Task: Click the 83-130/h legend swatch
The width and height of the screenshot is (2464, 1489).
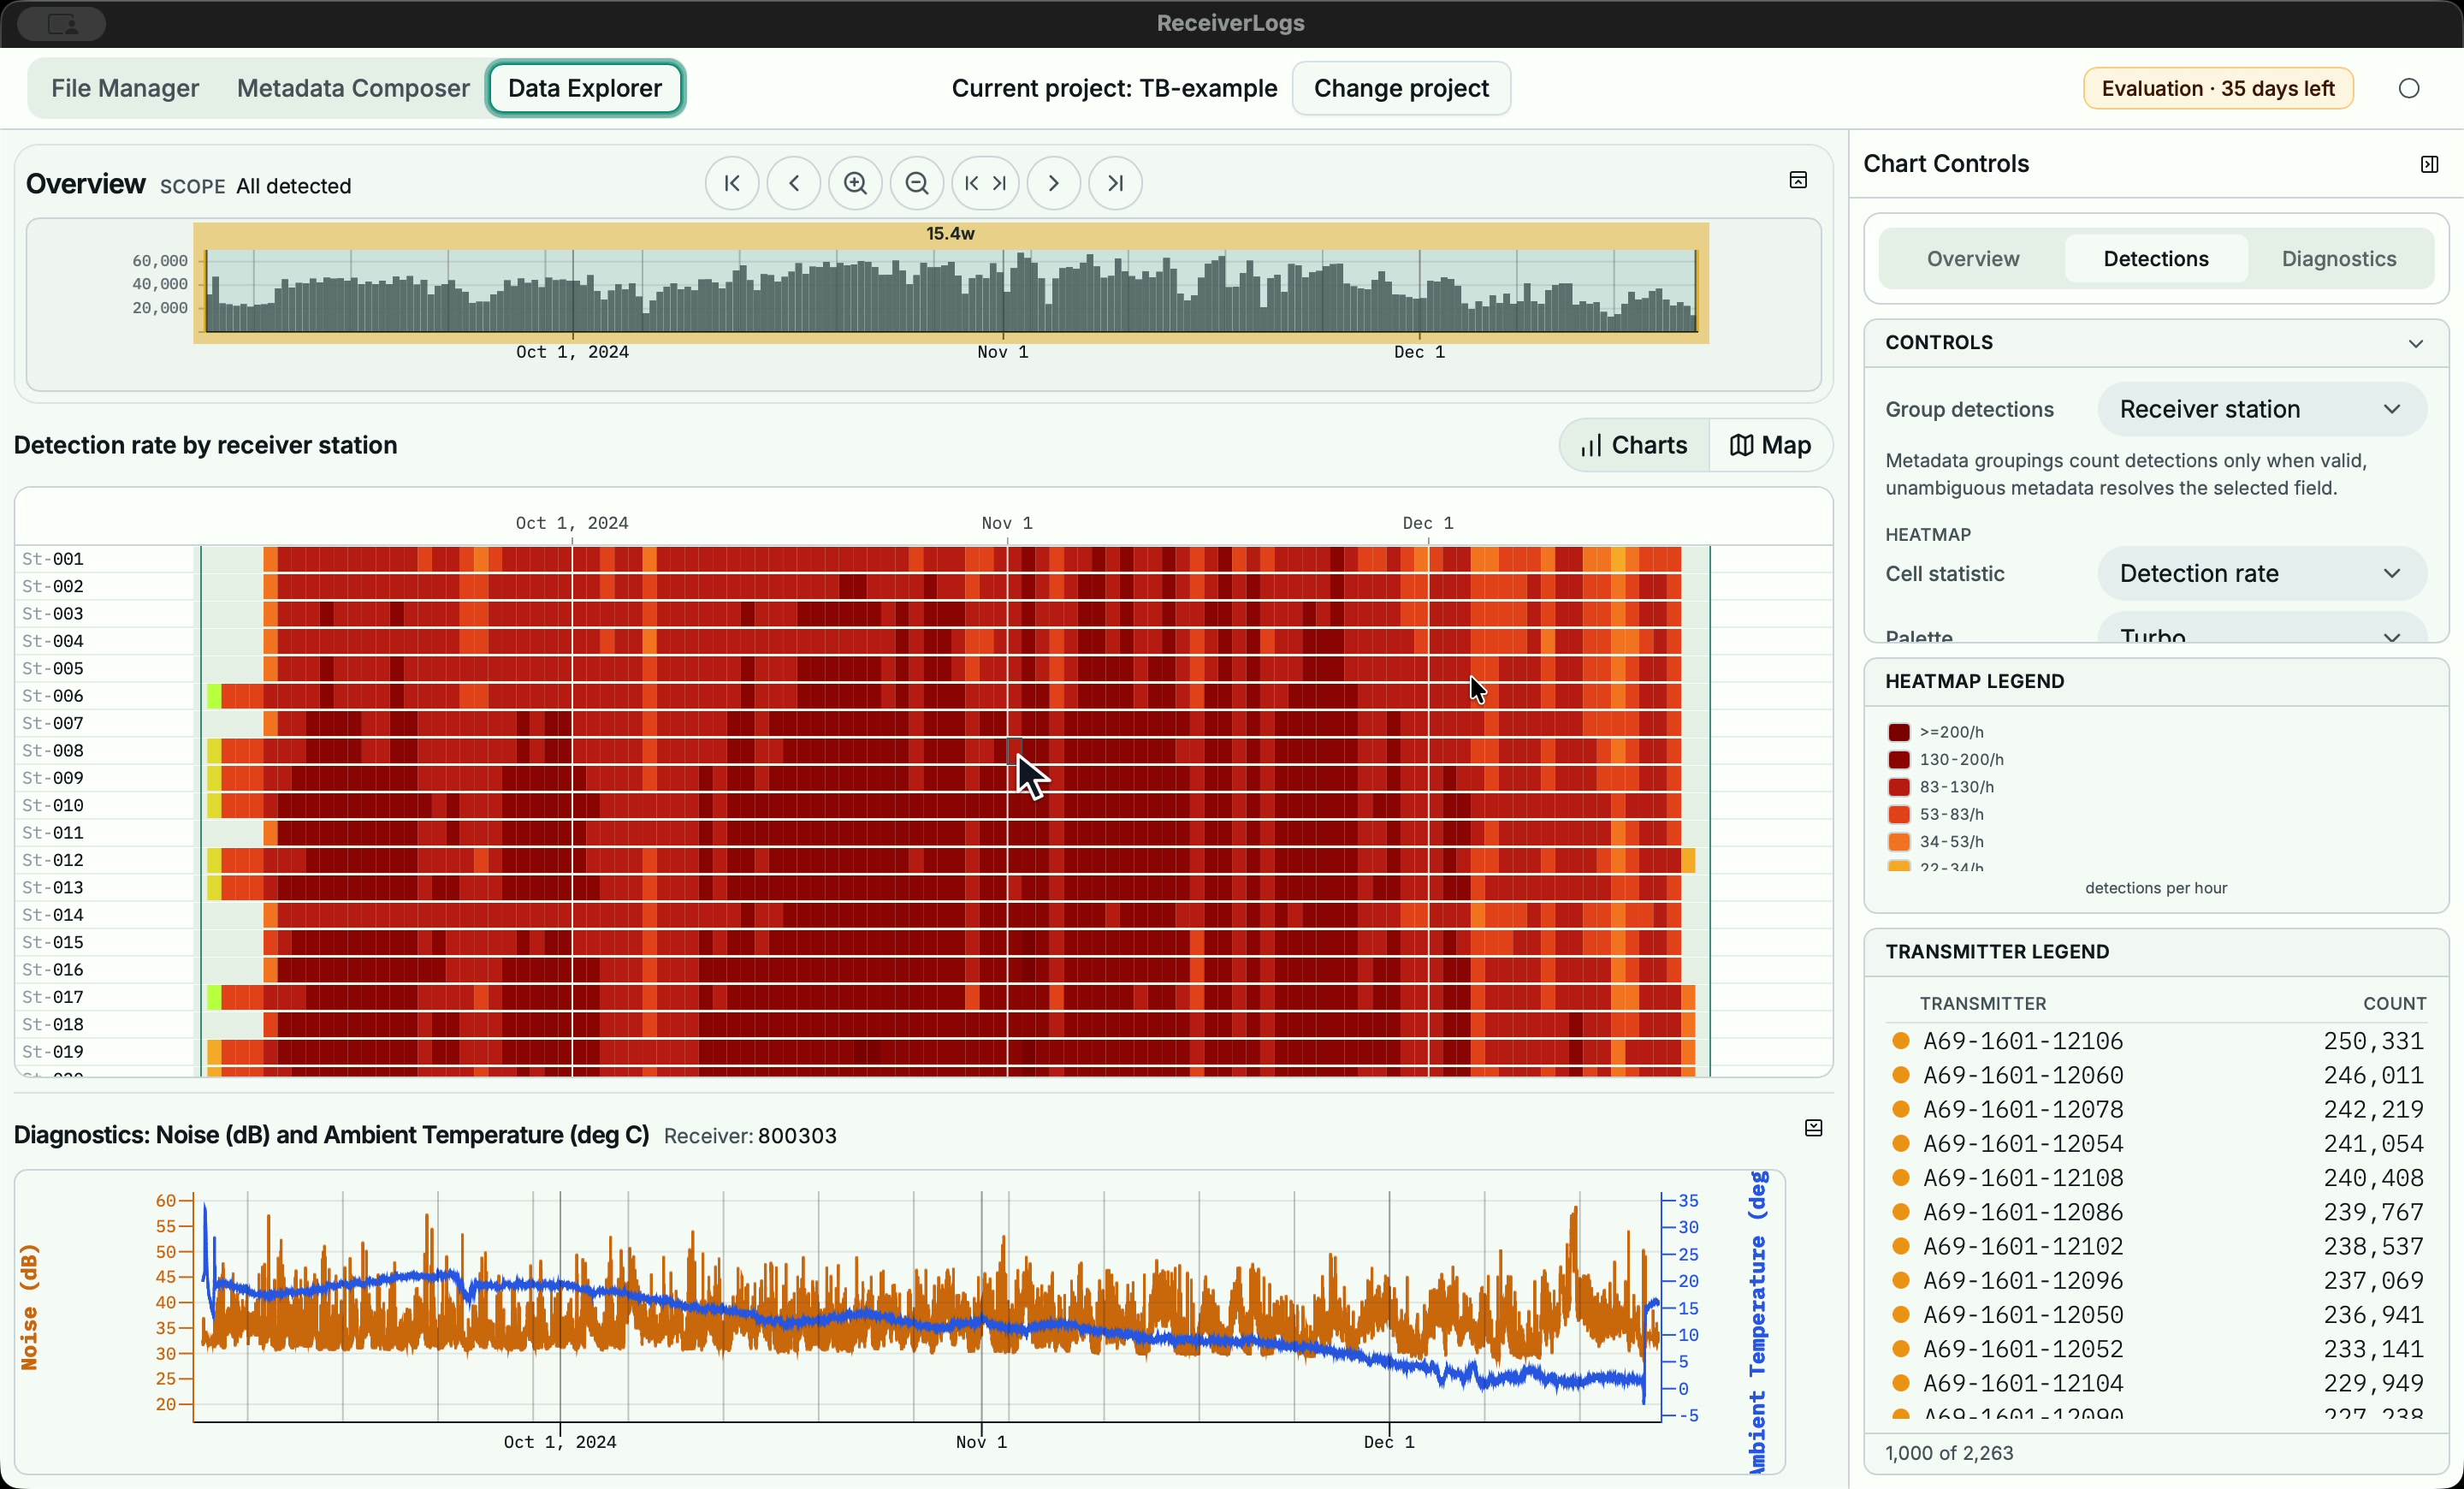Action: pyautogui.click(x=1898, y=787)
